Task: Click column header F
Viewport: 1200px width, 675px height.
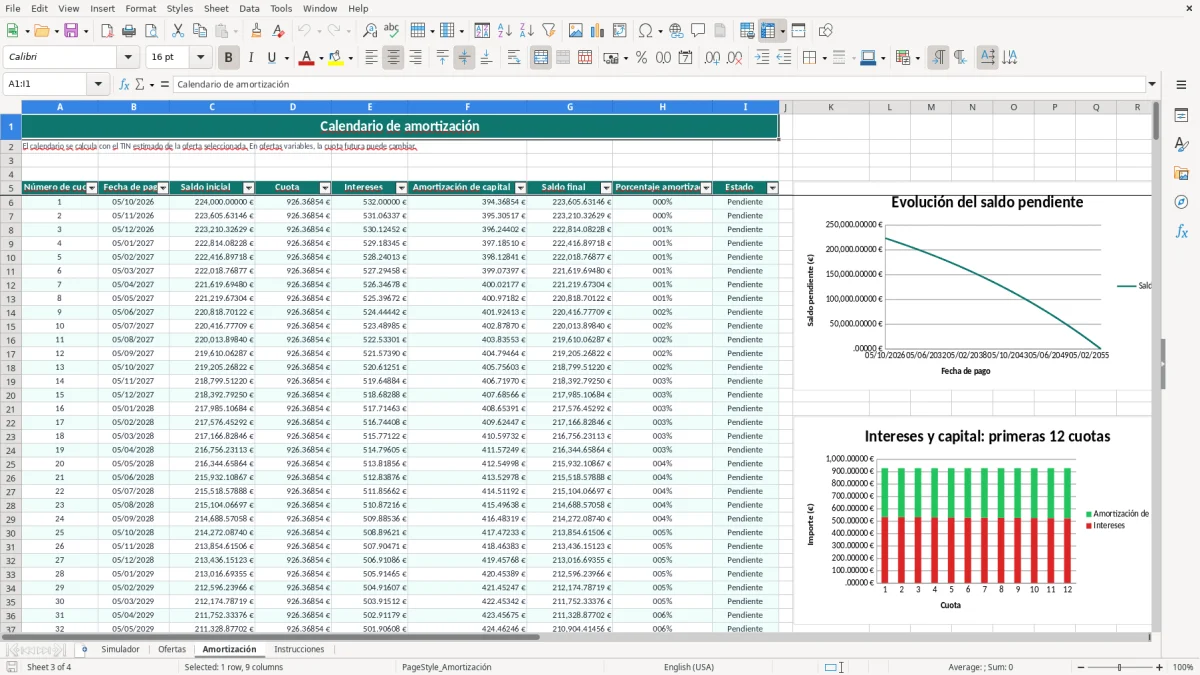Action: tap(467, 107)
